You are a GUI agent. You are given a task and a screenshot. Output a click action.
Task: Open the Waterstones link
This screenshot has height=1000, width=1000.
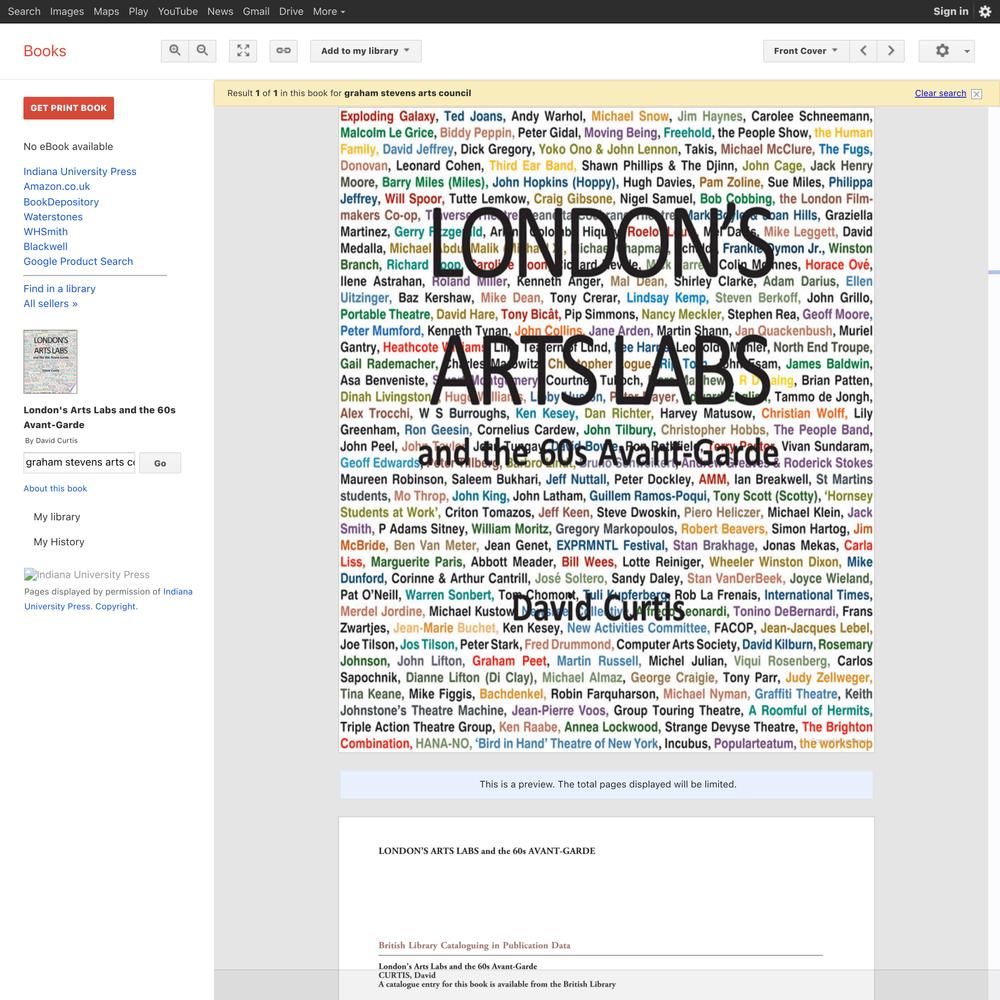coord(53,217)
